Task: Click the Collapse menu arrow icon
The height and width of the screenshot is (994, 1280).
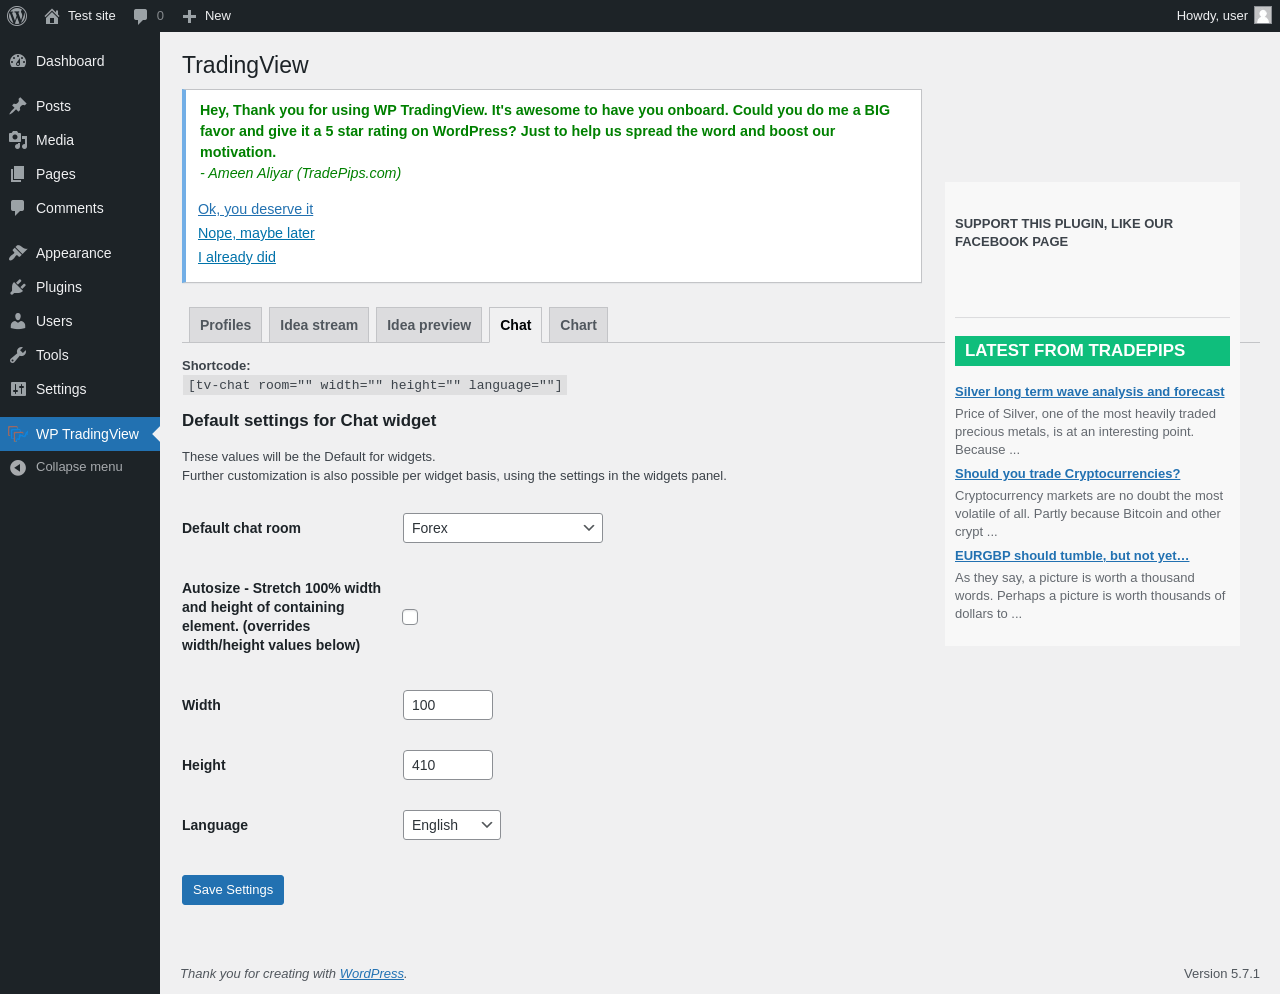Action: [x=18, y=467]
